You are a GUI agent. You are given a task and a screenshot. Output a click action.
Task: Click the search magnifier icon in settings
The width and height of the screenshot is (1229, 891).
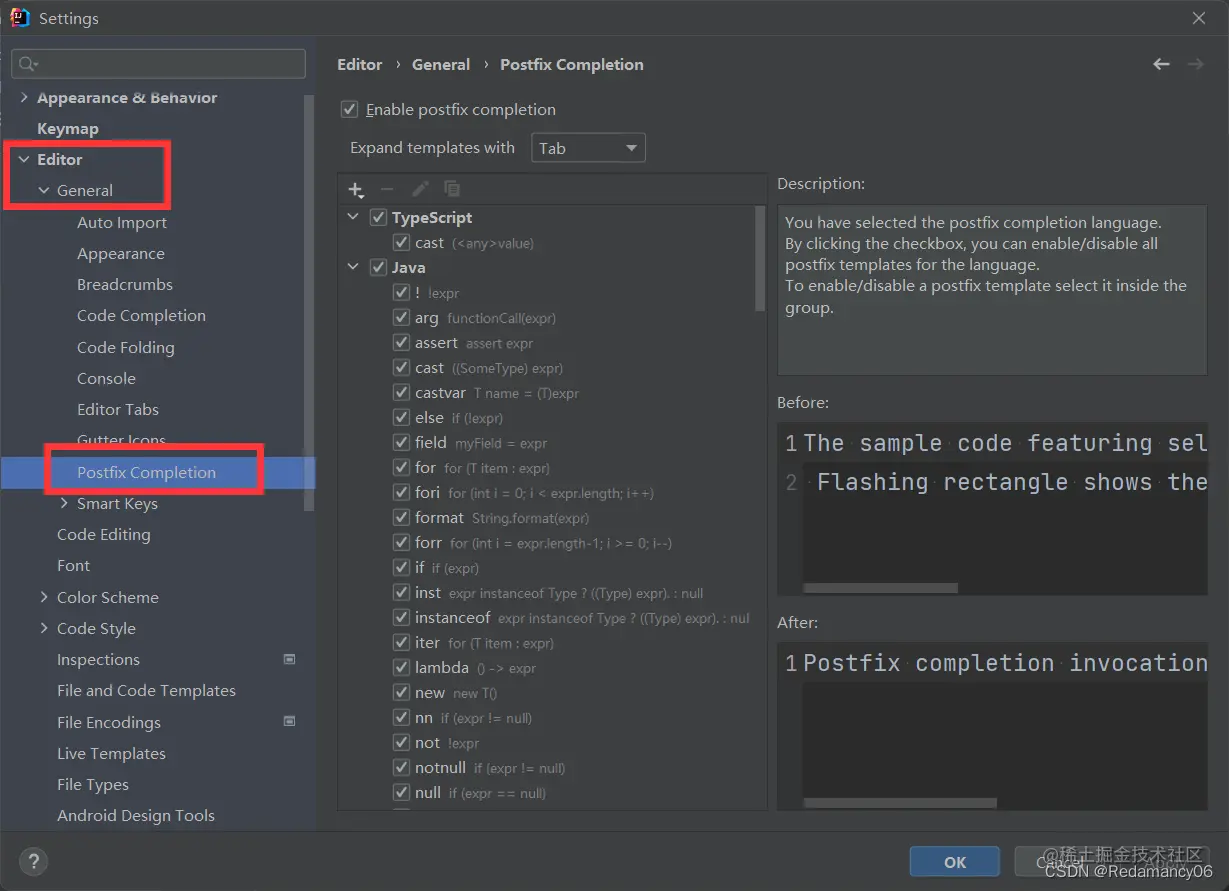point(27,64)
